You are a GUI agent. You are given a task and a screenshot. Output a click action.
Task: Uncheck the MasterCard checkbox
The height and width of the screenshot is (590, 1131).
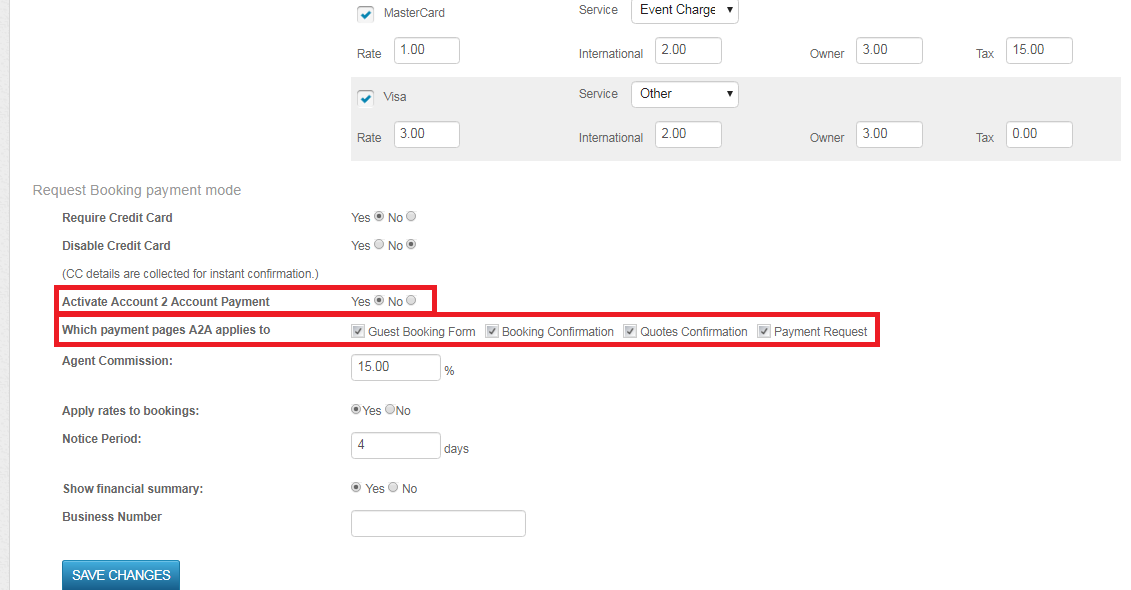(366, 14)
